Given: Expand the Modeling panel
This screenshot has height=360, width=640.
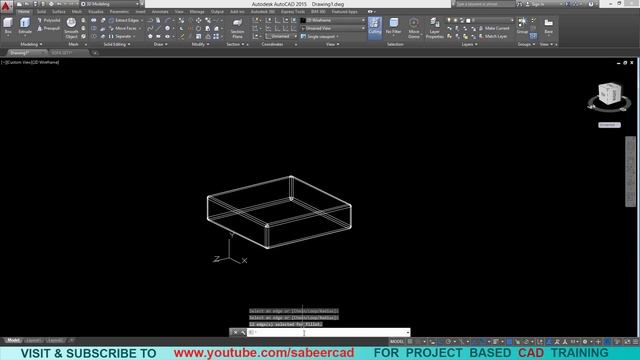Looking at the screenshot, I should [x=31, y=44].
